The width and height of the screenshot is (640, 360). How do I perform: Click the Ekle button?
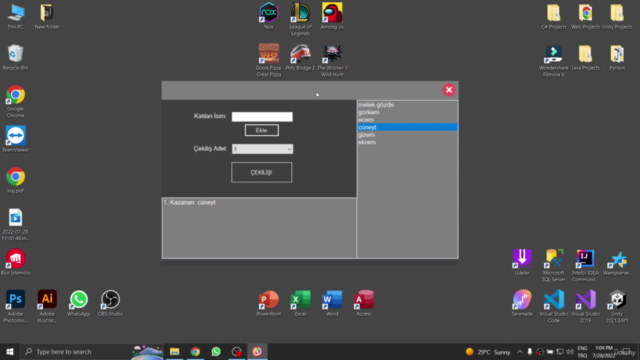[x=262, y=130]
